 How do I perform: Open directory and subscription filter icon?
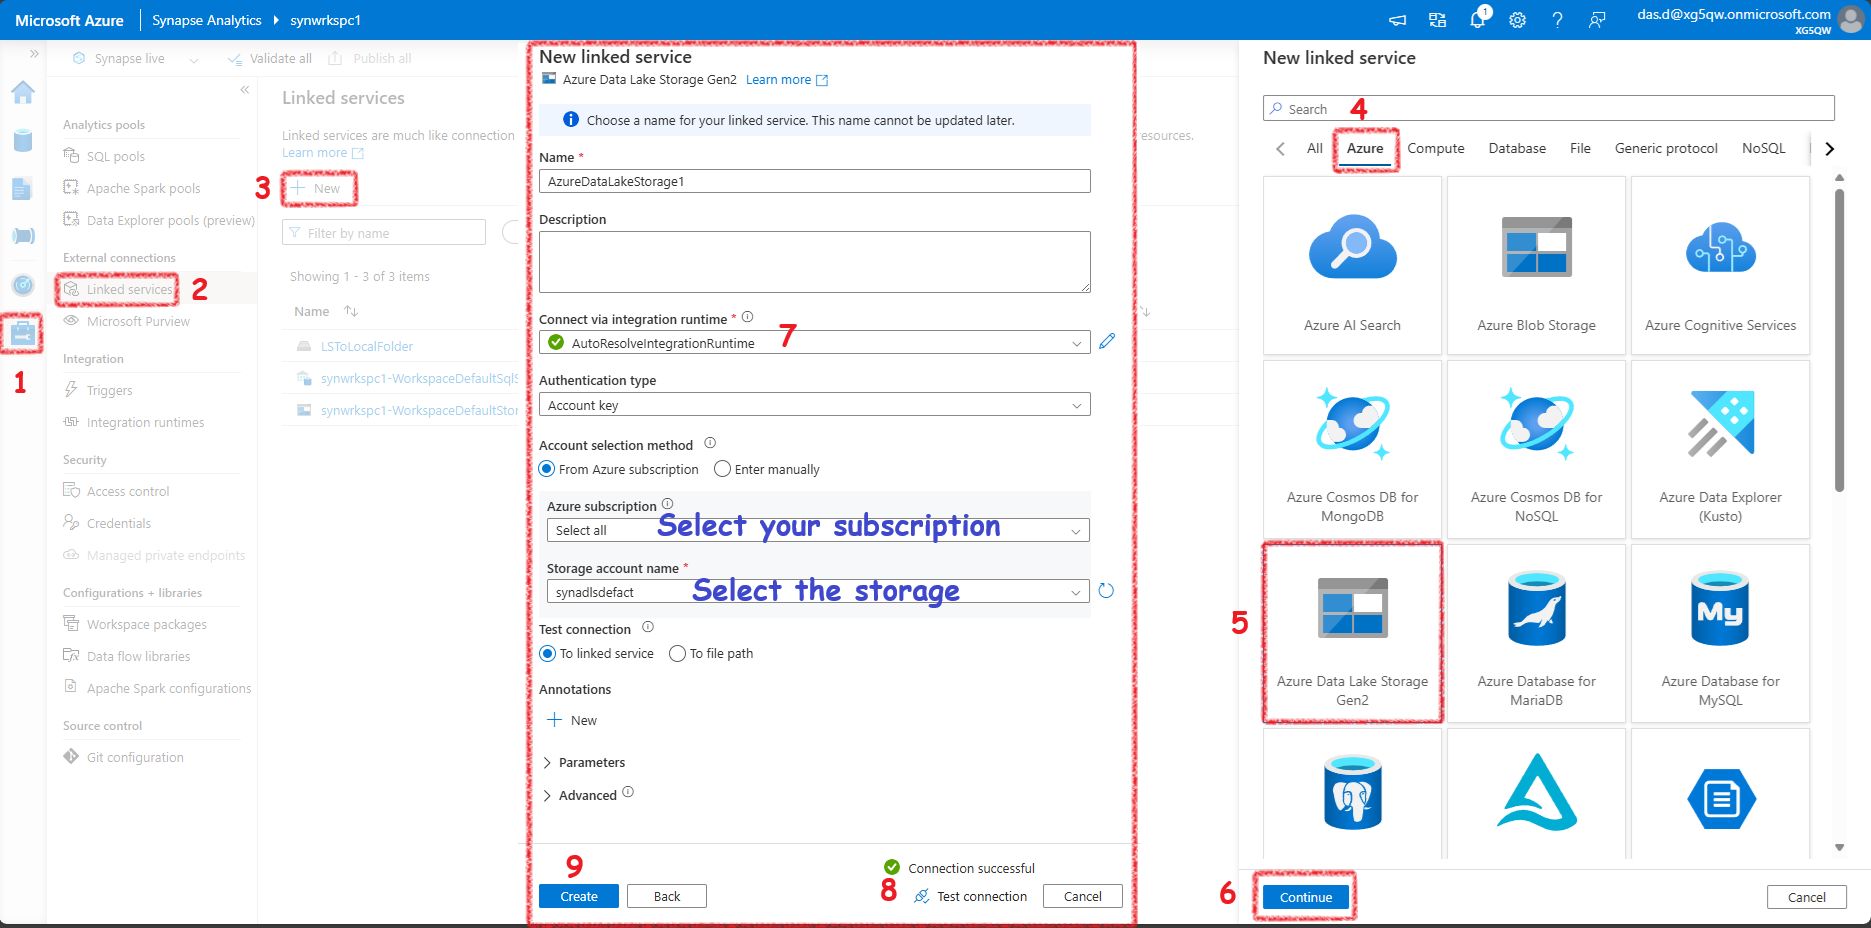click(x=1438, y=20)
